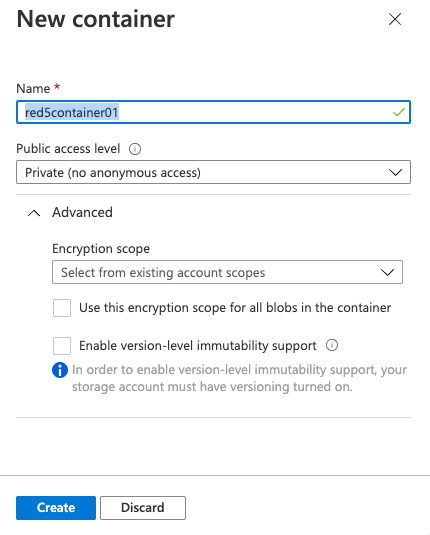Open the Public access level dropdown

(213, 172)
